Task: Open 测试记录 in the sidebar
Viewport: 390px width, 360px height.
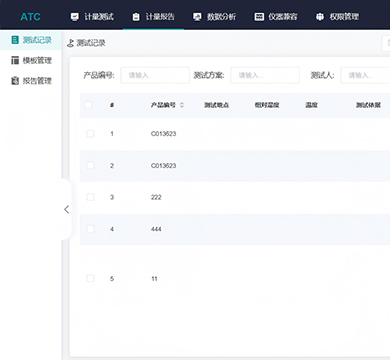Action: pos(31,40)
